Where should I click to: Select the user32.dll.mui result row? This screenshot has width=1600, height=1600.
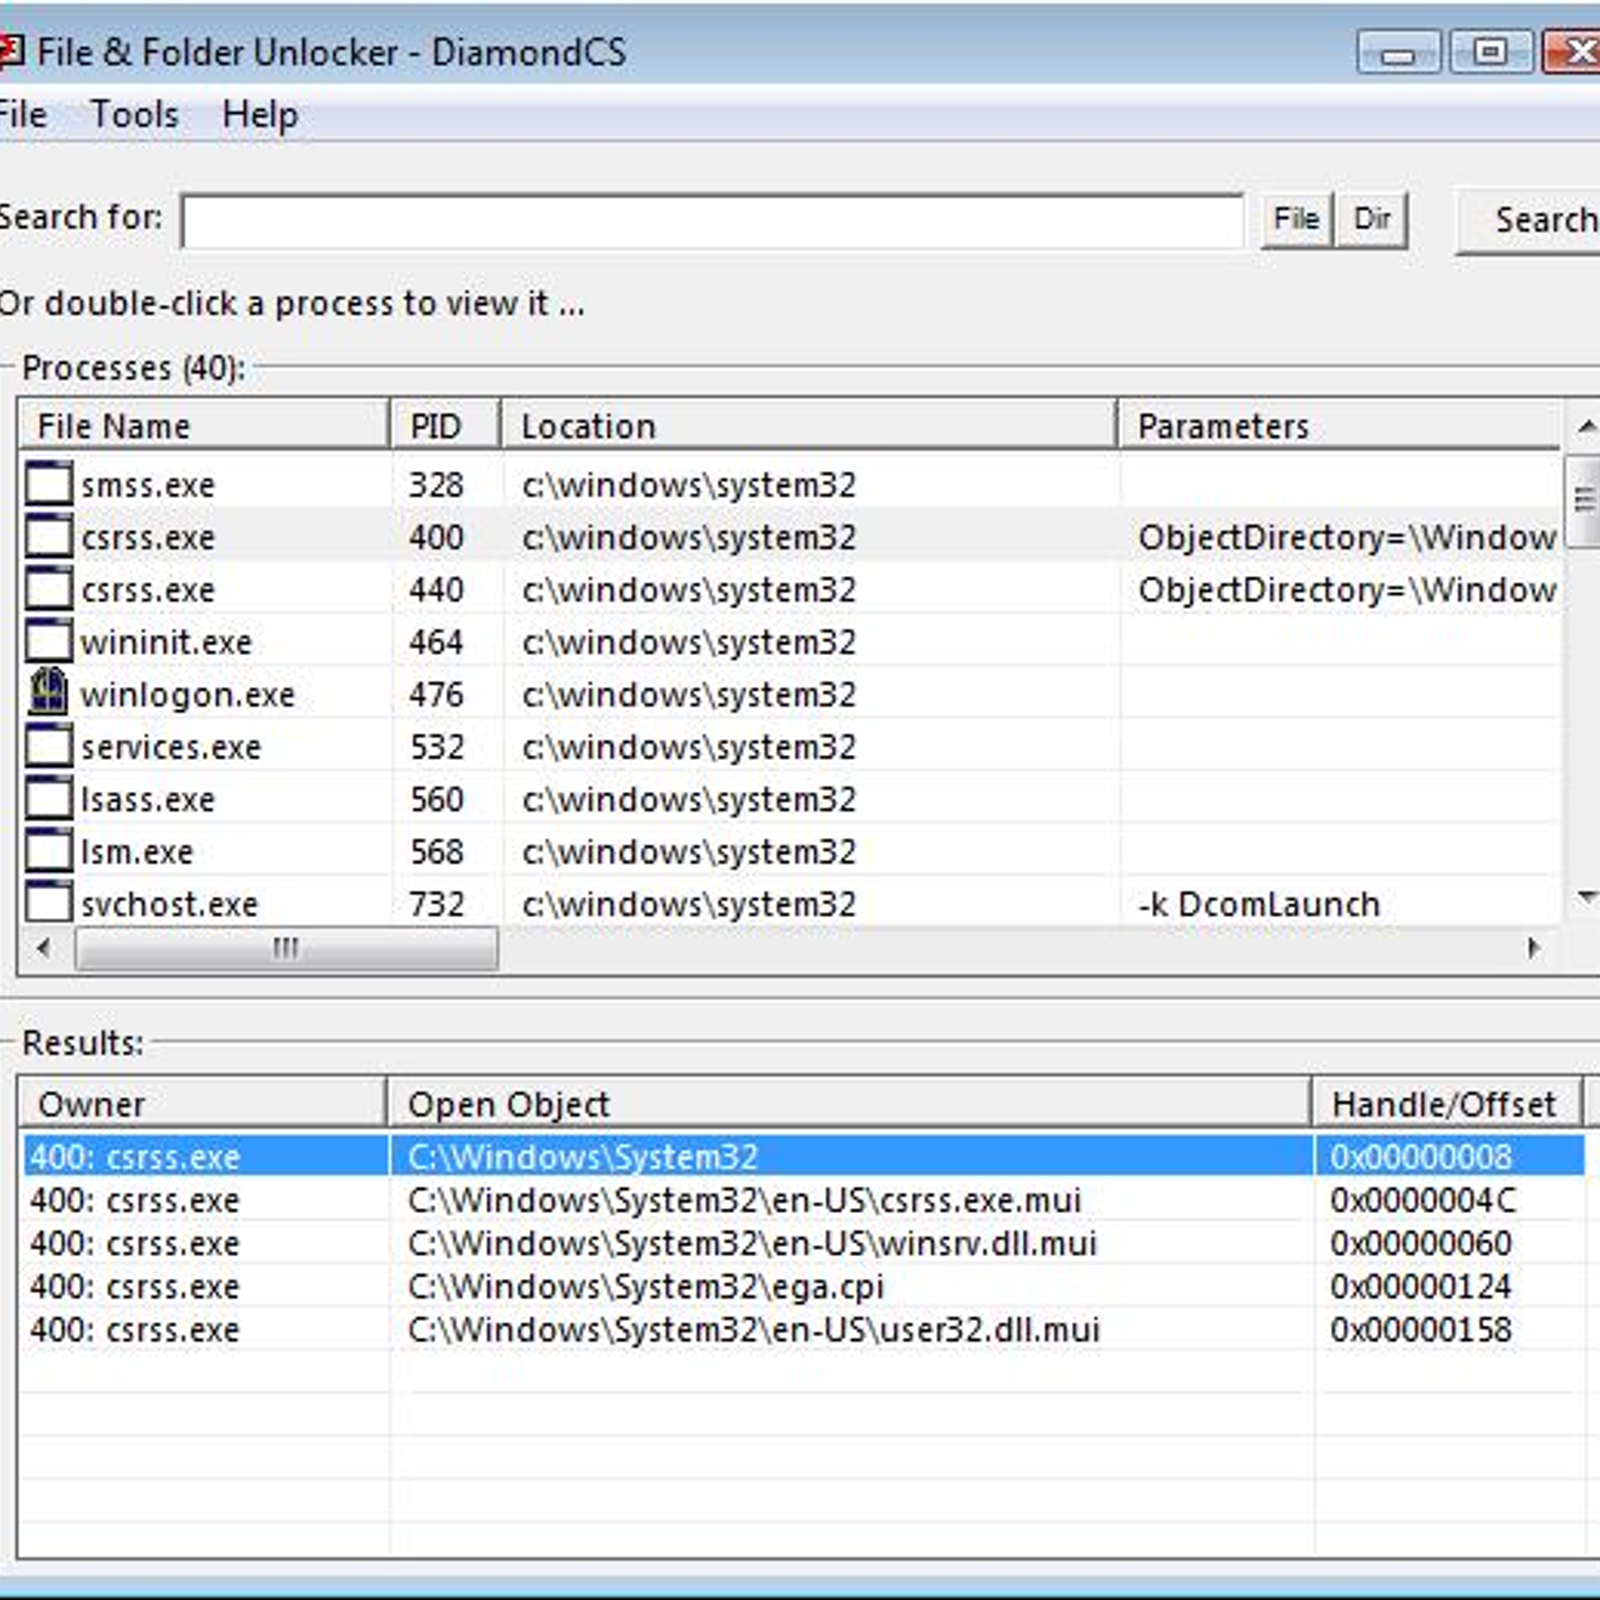[803, 1329]
